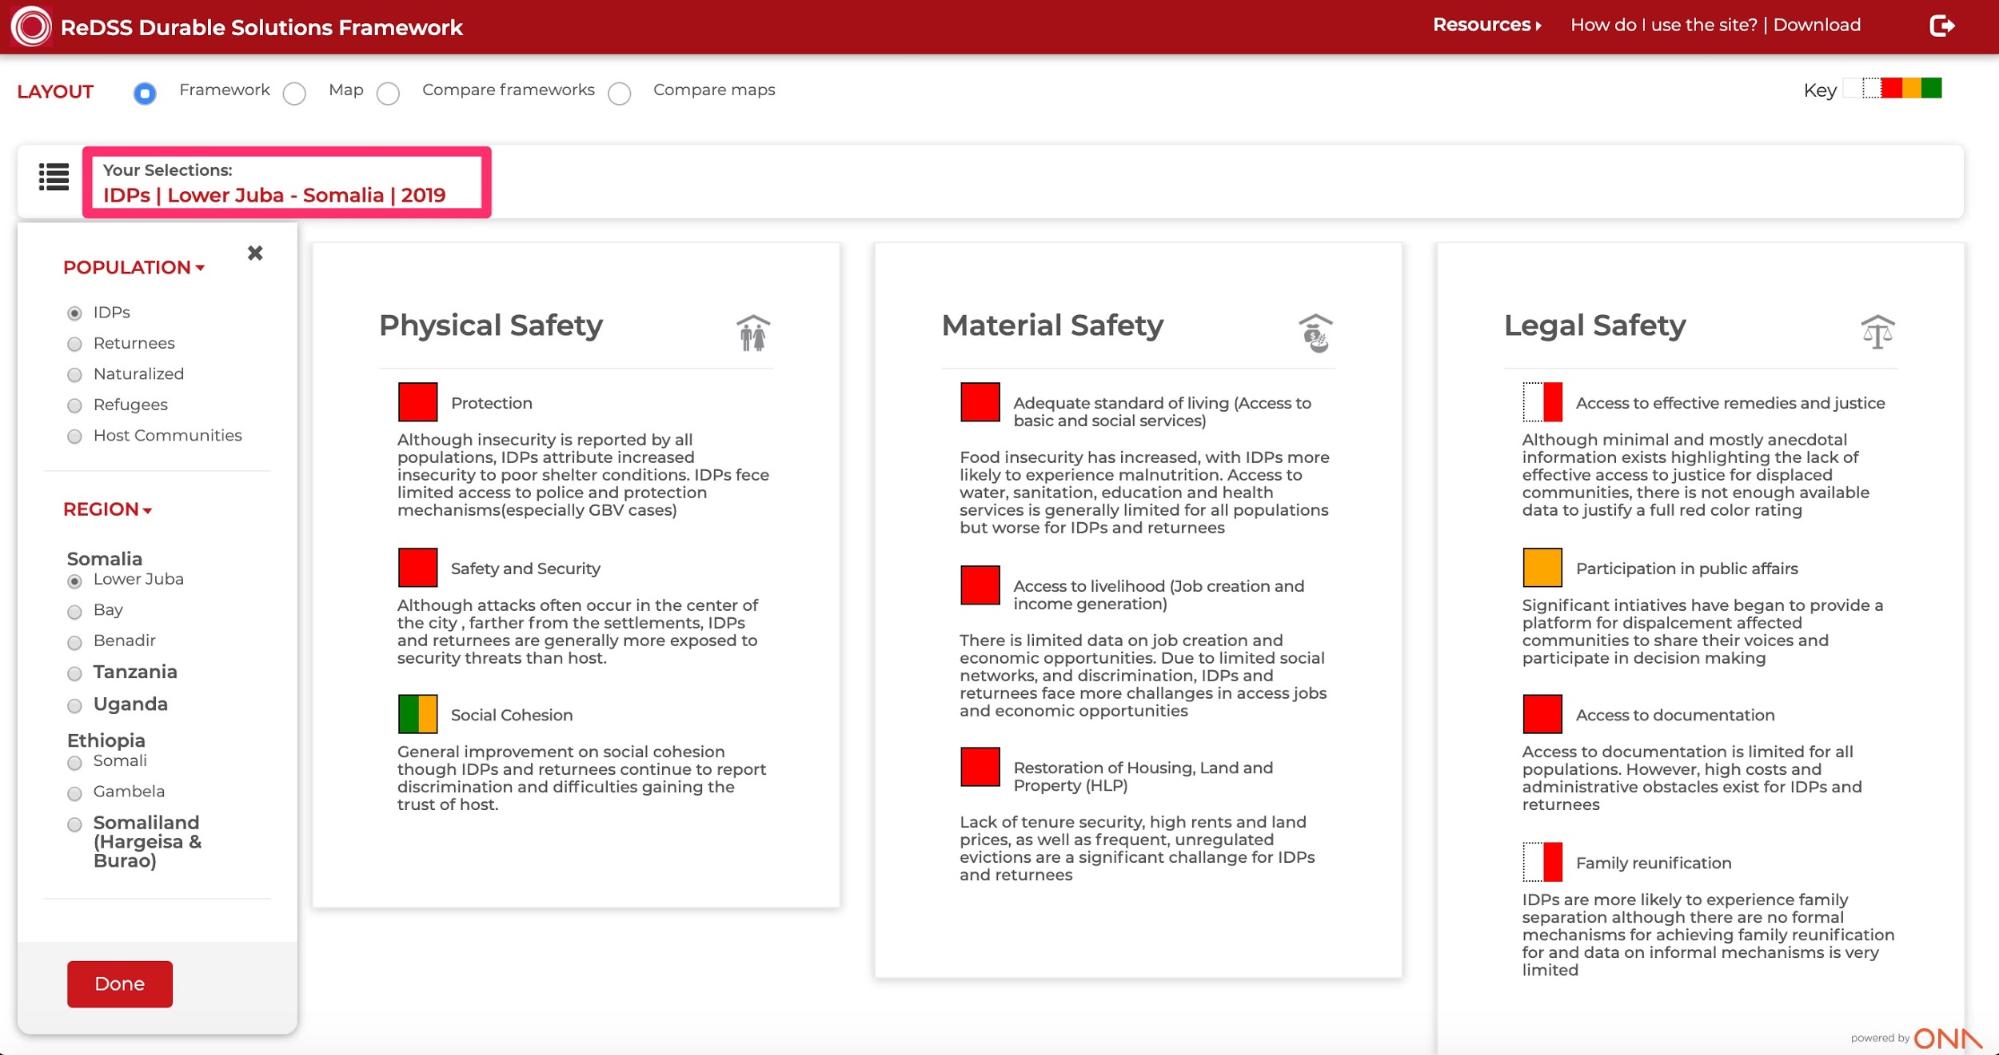Click the 'IDPs | Lower Juba - Somalia | 2019' selection

tap(275, 195)
